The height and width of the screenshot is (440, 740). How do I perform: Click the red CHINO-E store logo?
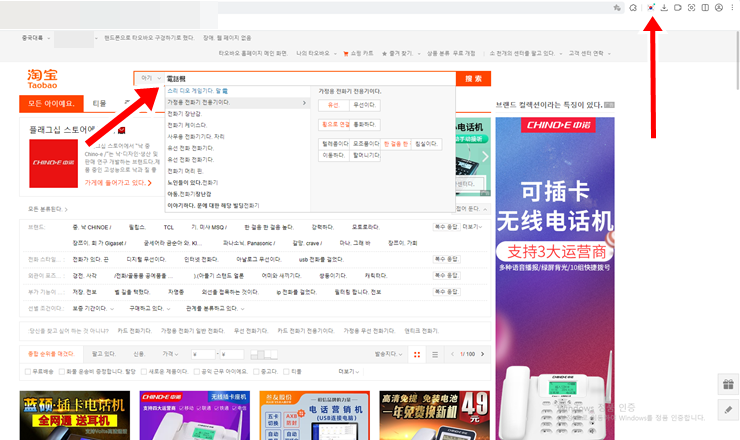click(x=53, y=163)
